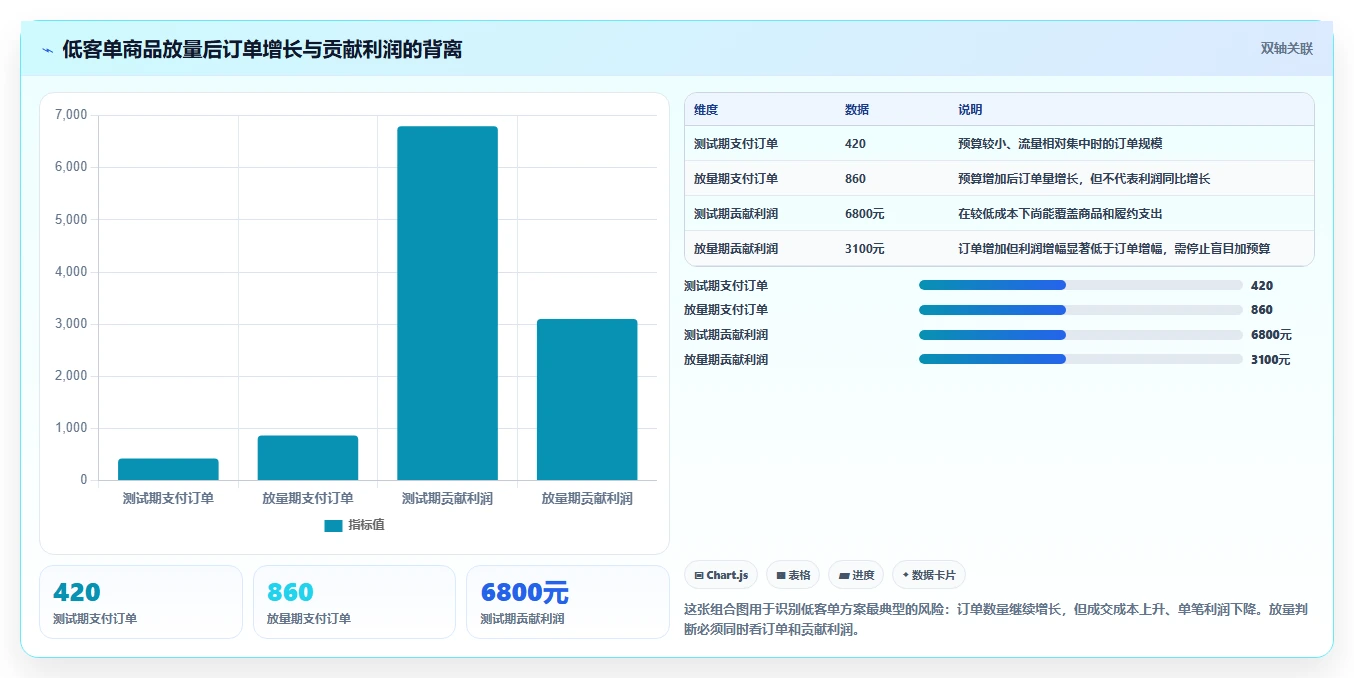Click the 860 data card
1354x678 pixels.
[354, 602]
